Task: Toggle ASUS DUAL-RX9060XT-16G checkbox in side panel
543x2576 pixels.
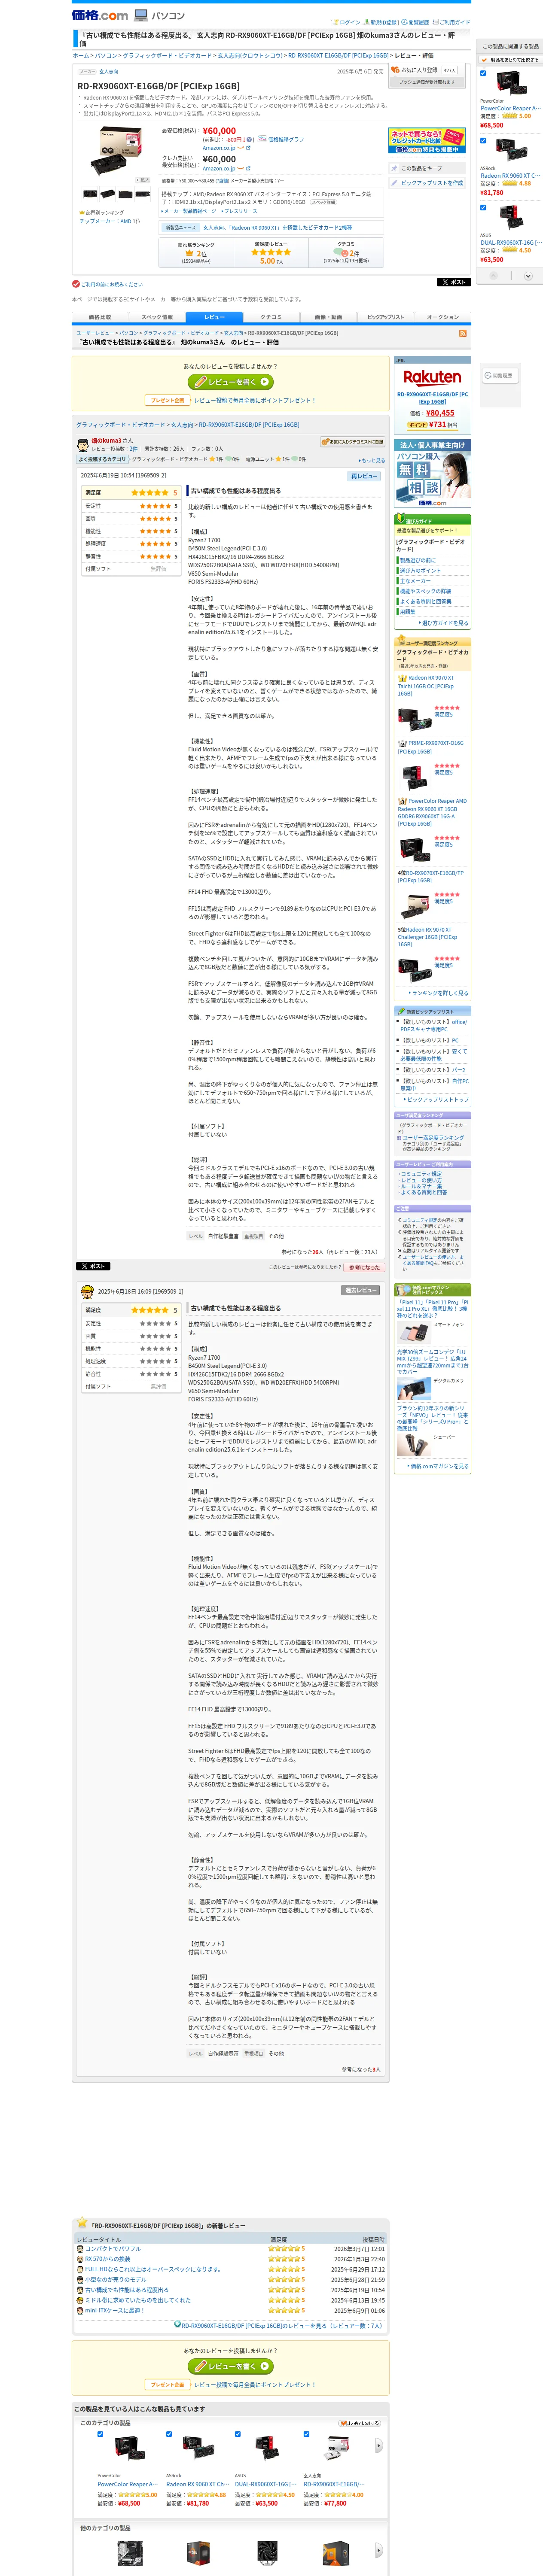Action: [483, 207]
